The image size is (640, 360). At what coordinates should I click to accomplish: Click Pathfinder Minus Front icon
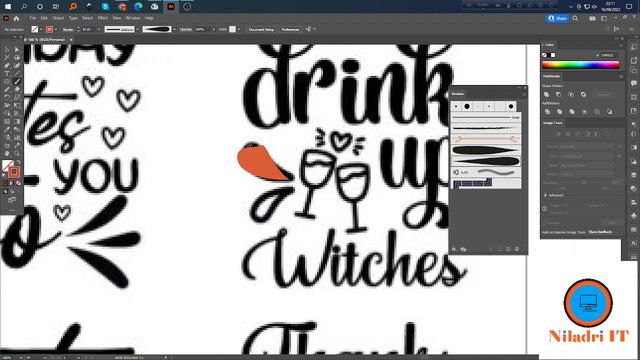559,94
